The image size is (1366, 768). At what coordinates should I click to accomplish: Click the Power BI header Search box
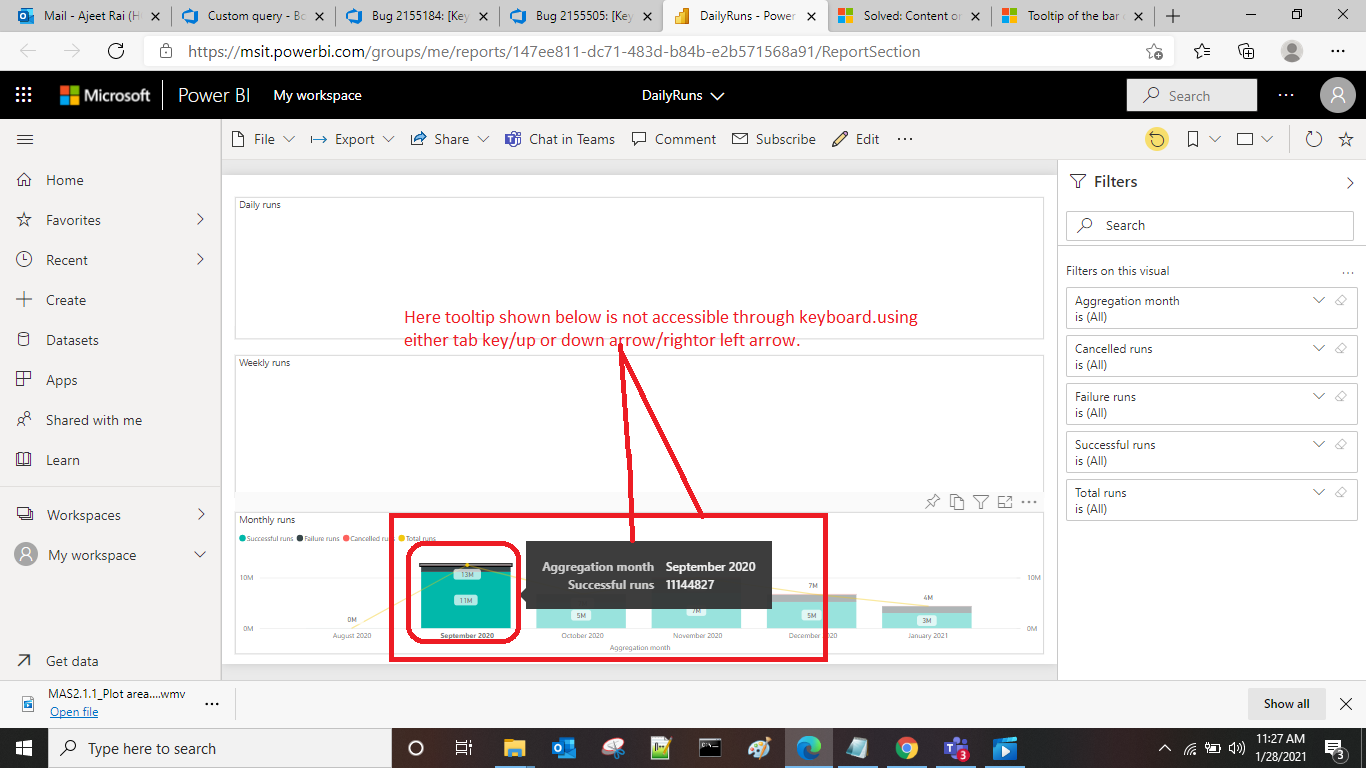click(x=1192, y=96)
